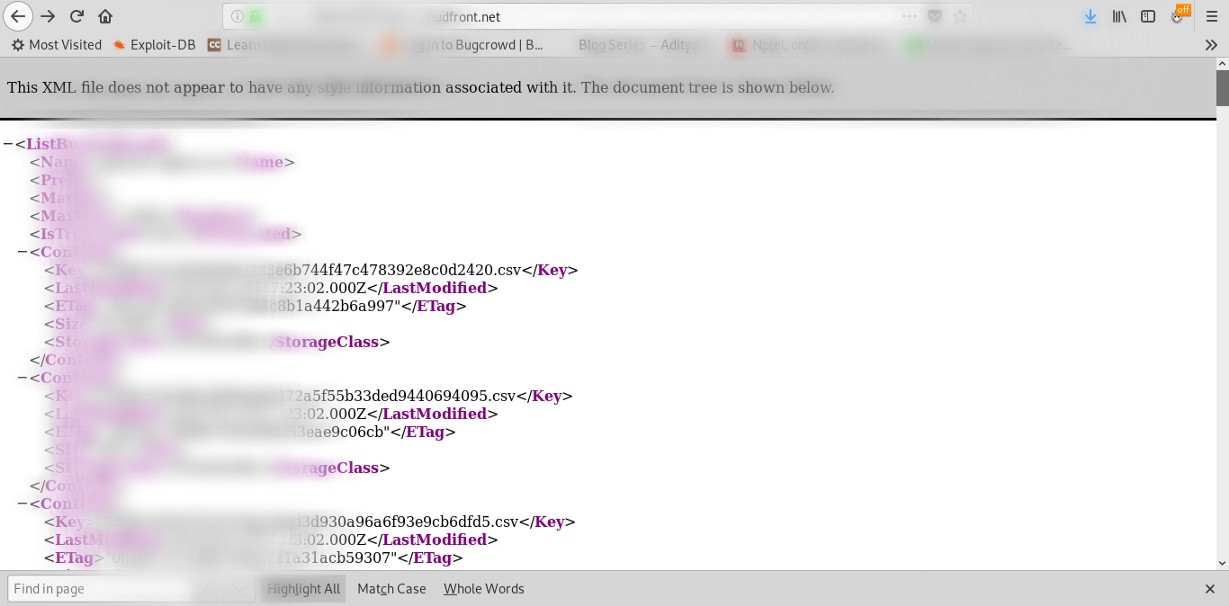Toggle the sidebar view
The image size is (1229, 606).
[1149, 16]
